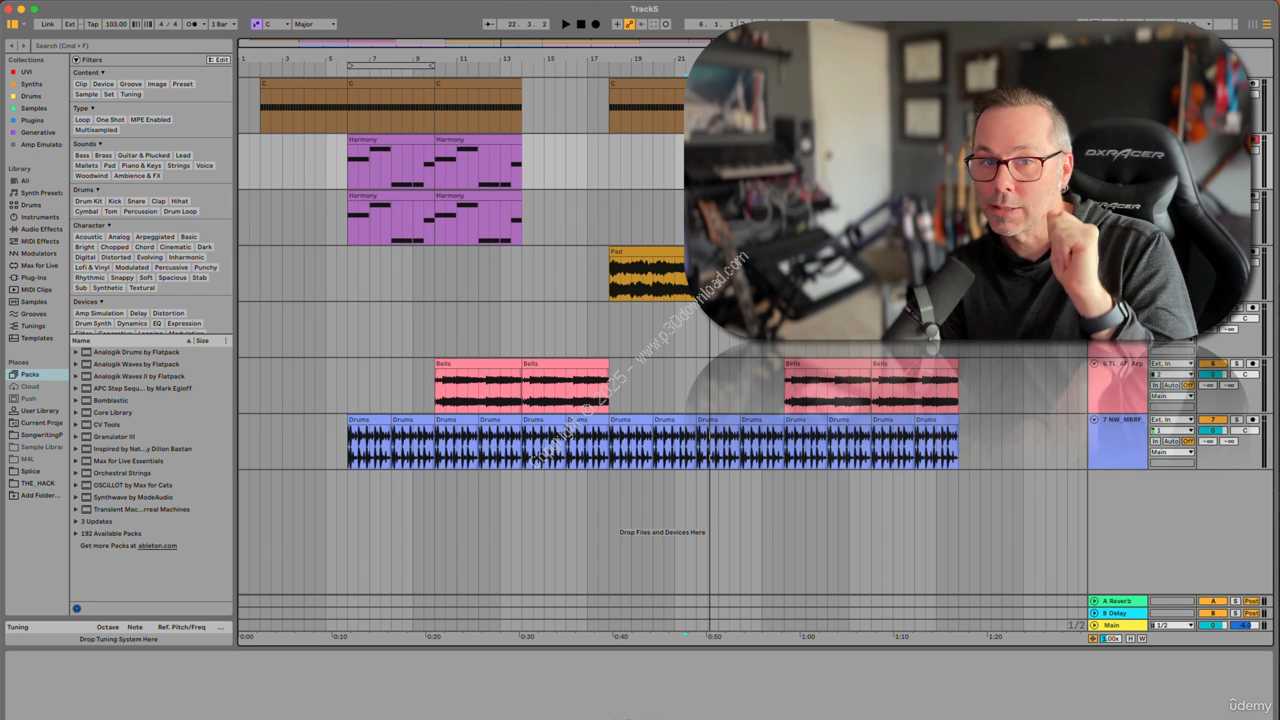Click the Capture MIDI icon
1280x720 pixels.
click(653, 24)
